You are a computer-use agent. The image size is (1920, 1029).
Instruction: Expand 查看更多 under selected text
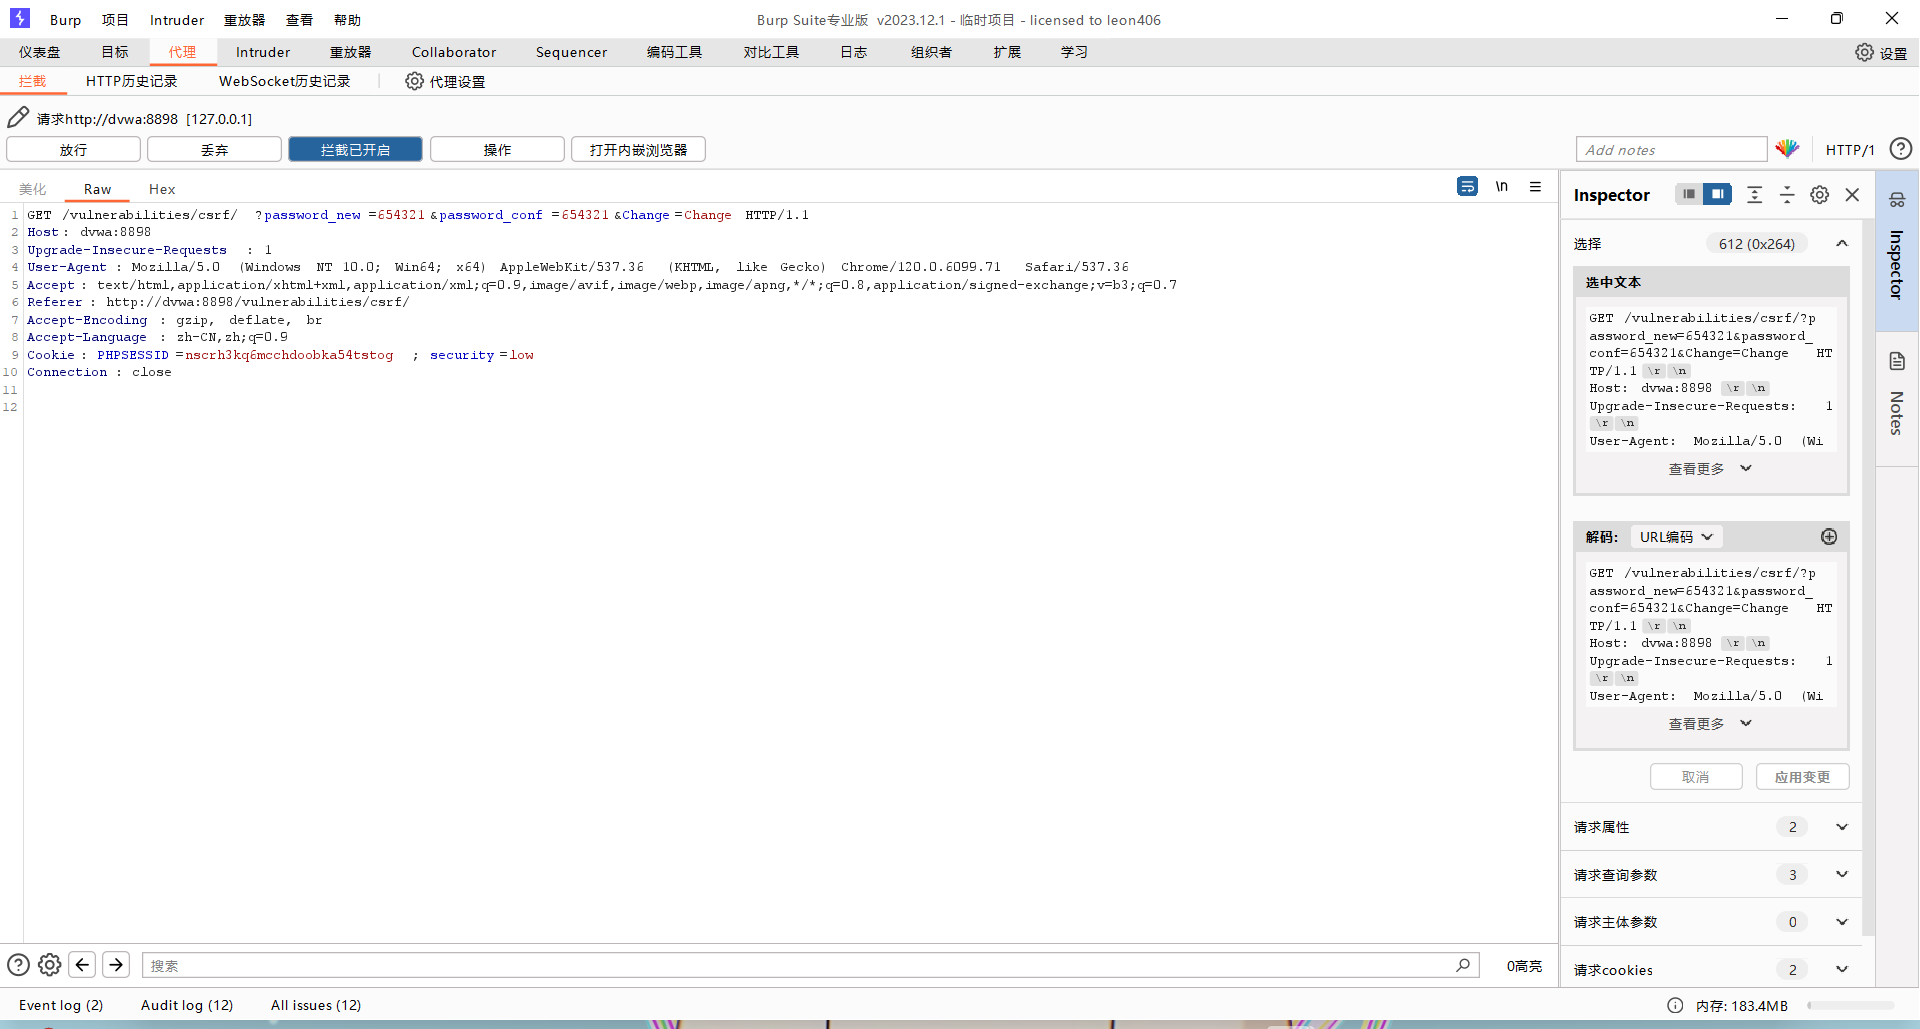(x=1710, y=468)
